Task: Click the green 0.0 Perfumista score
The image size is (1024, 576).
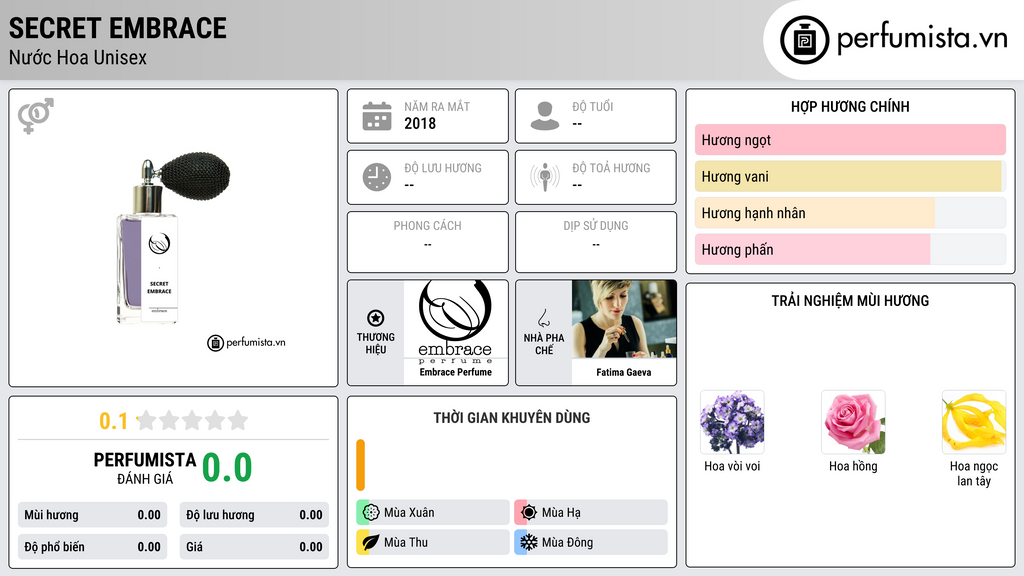Action: [227, 467]
